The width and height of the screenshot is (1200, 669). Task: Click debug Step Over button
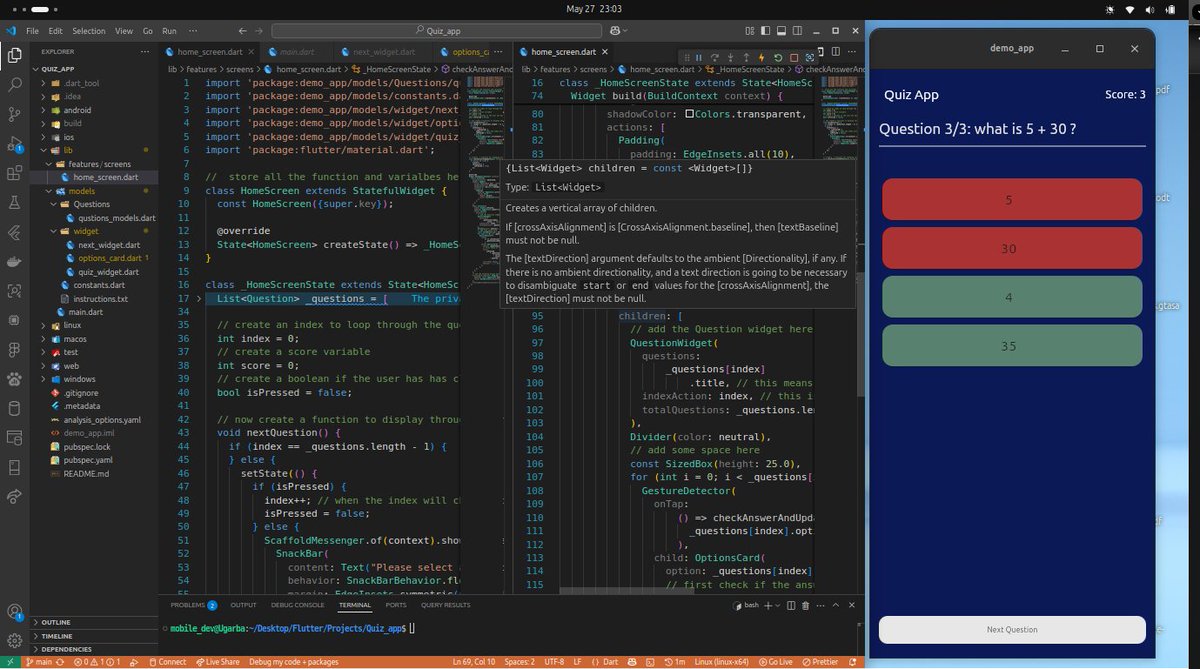click(x=715, y=57)
